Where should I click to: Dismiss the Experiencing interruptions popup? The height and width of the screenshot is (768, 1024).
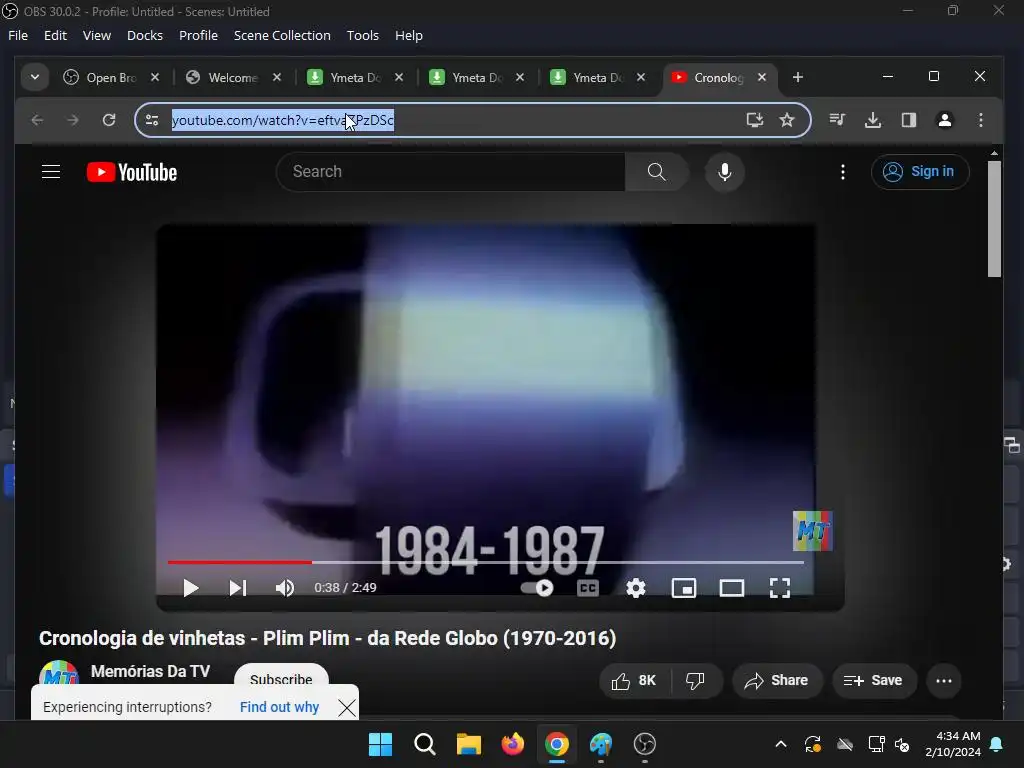347,707
